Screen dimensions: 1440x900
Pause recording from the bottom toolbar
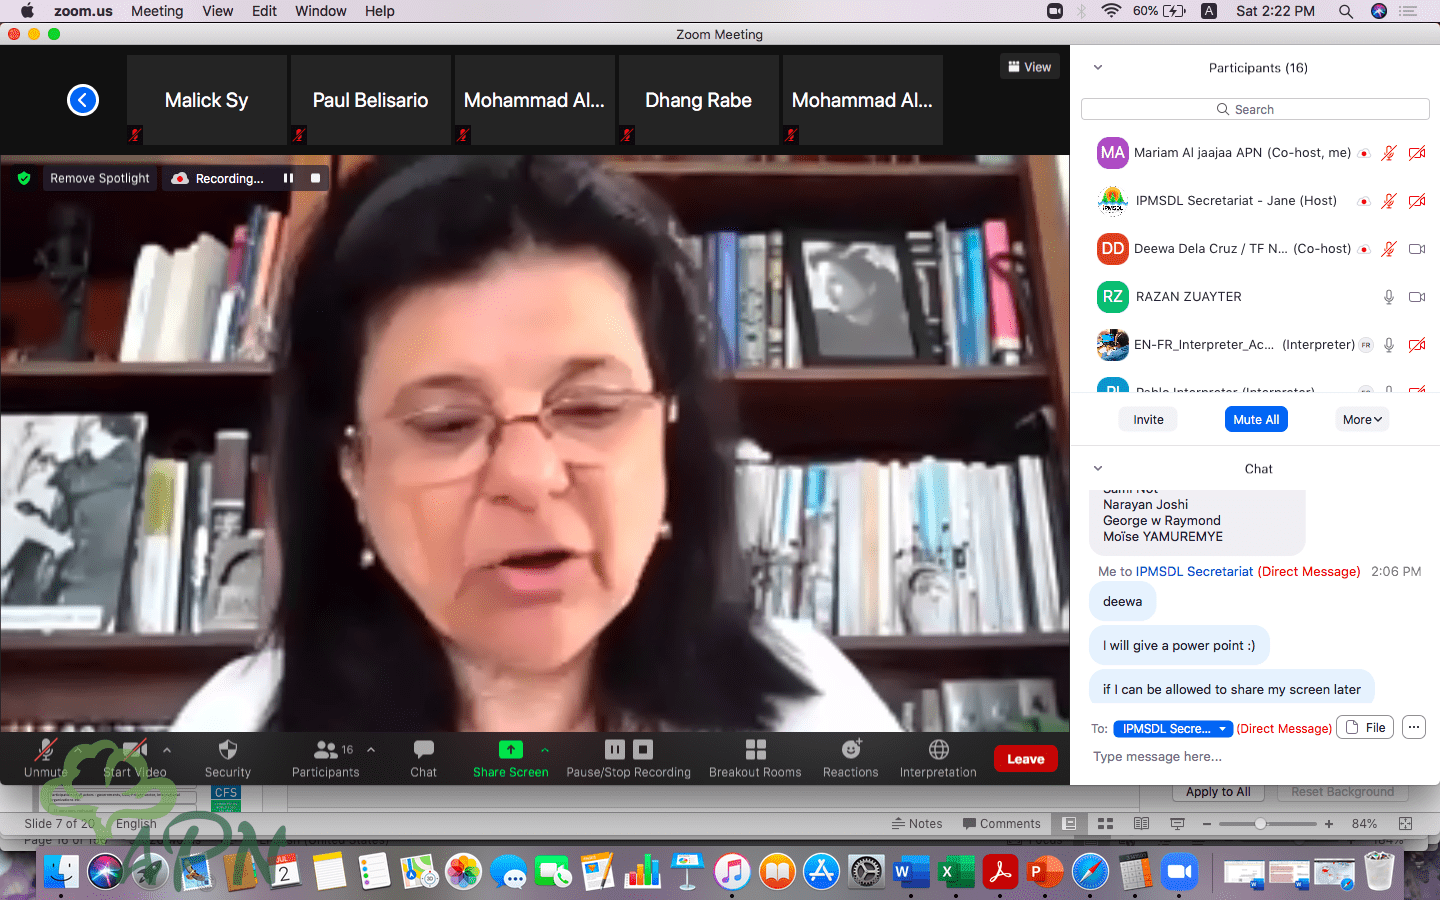[615, 749]
